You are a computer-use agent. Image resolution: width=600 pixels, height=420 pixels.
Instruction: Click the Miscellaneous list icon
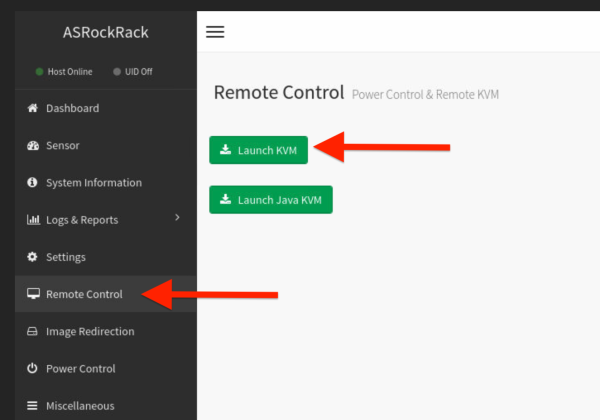point(32,406)
